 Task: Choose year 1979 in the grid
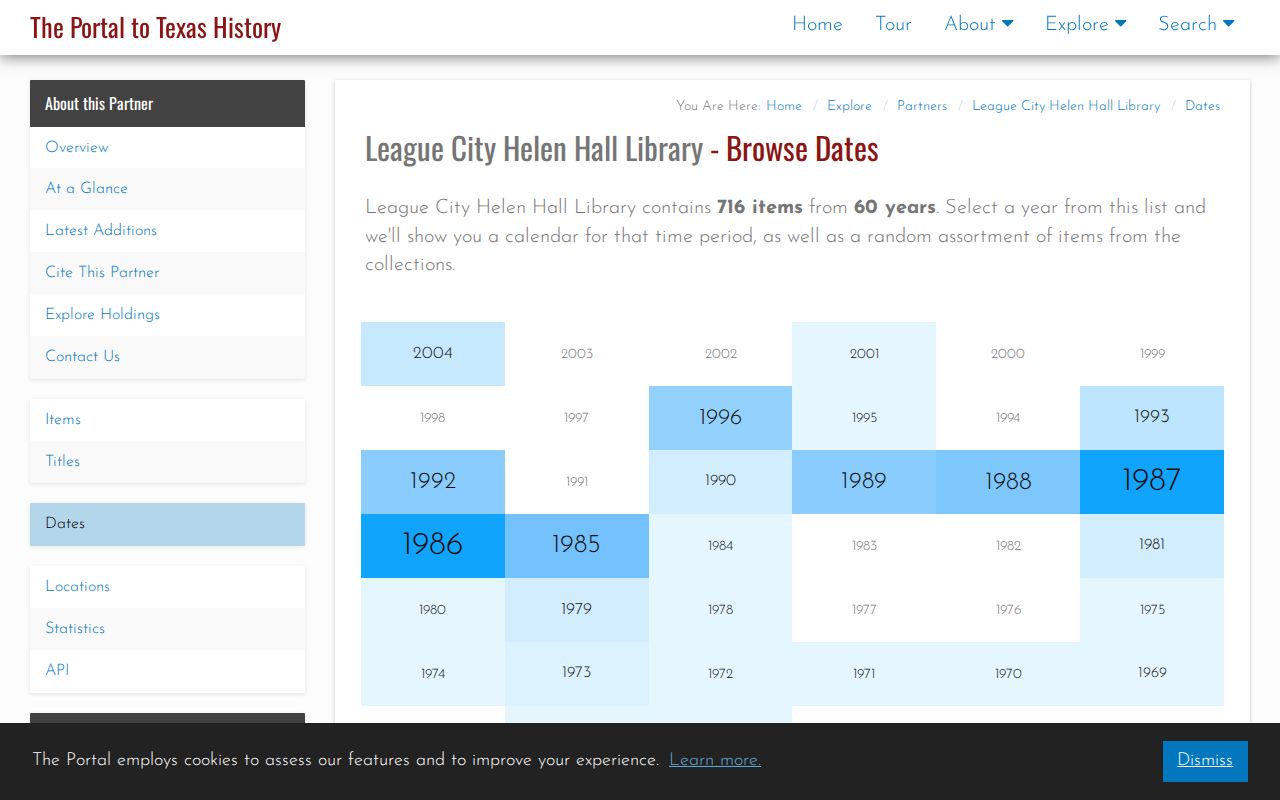(x=577, y=610)
